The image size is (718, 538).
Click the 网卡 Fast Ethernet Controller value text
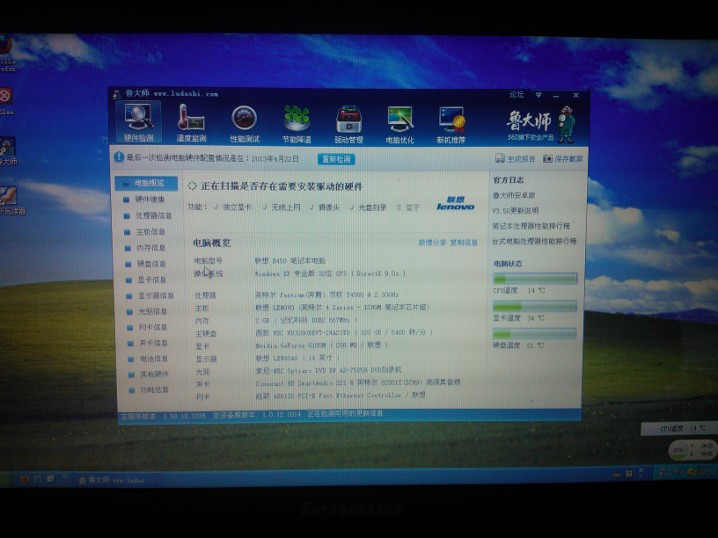click(x=341, y=395)
